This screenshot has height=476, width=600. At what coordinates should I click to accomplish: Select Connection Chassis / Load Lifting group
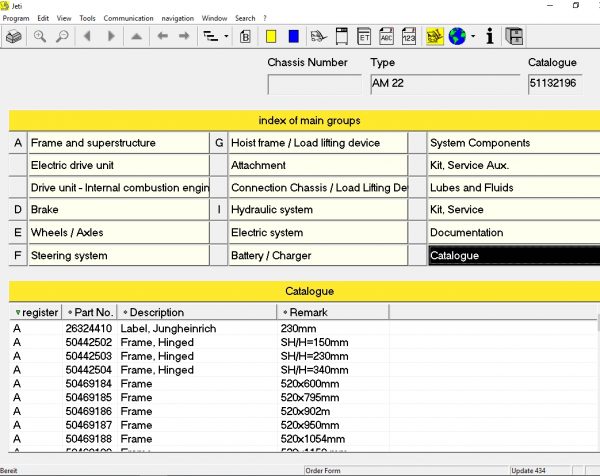(x=318, y=187)
